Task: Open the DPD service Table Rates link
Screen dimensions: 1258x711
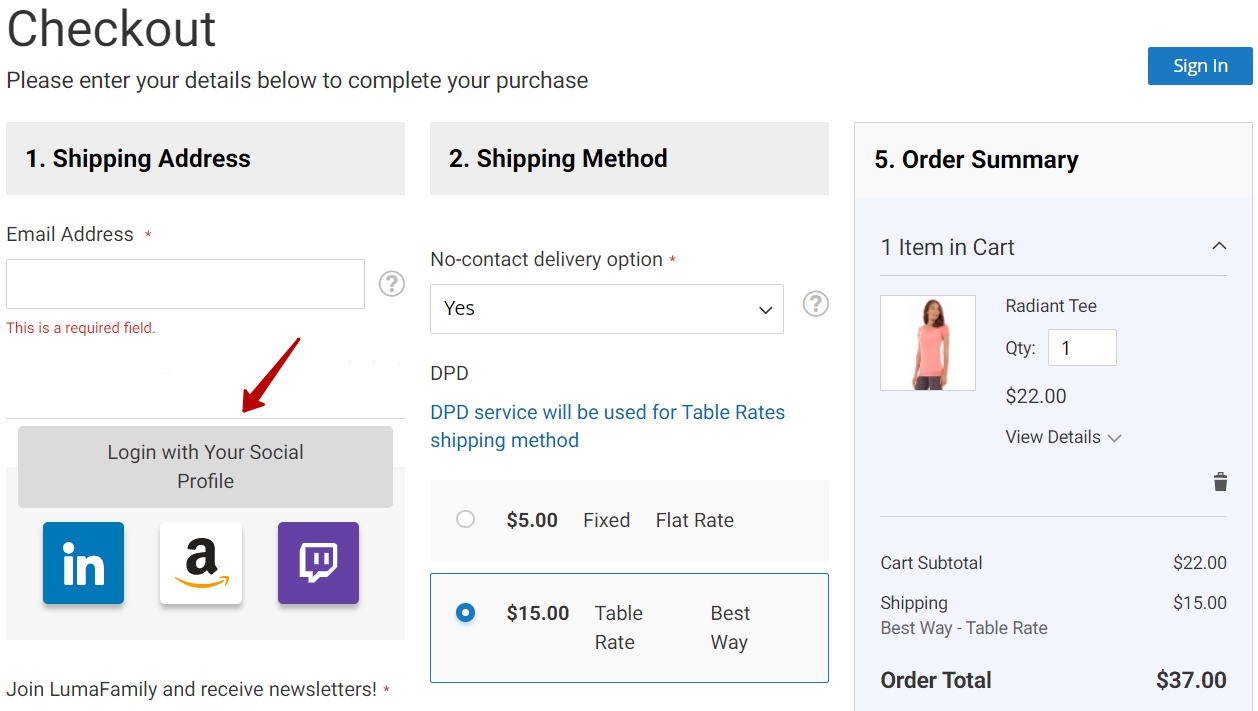Action: (x=607, y=426)
